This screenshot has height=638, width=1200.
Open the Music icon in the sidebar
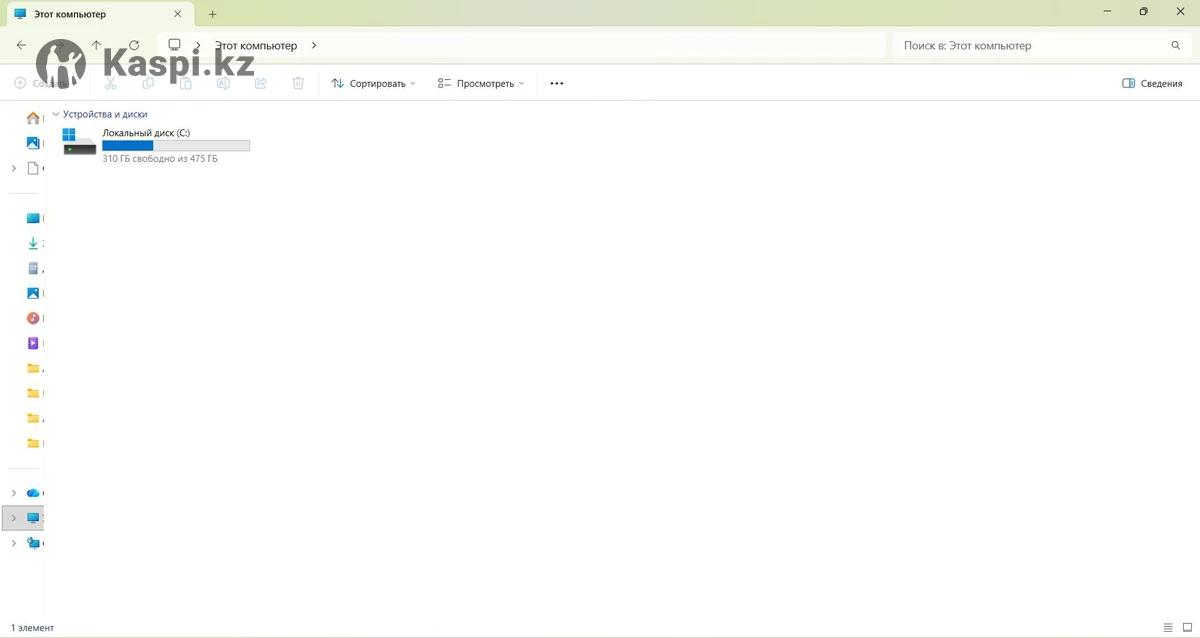(33, 318)
